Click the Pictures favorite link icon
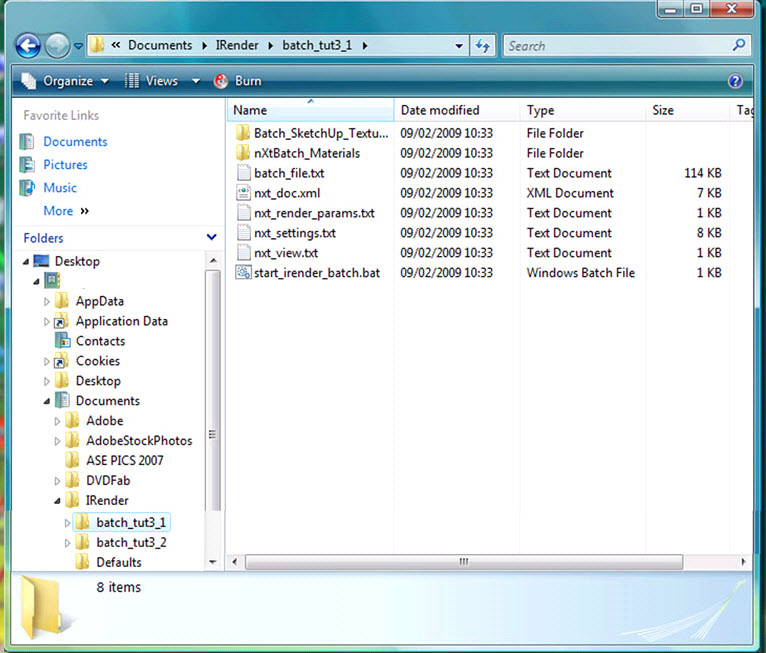Viewport: 766px width, 653px height. pyautogui.click(x=28, y=165)
